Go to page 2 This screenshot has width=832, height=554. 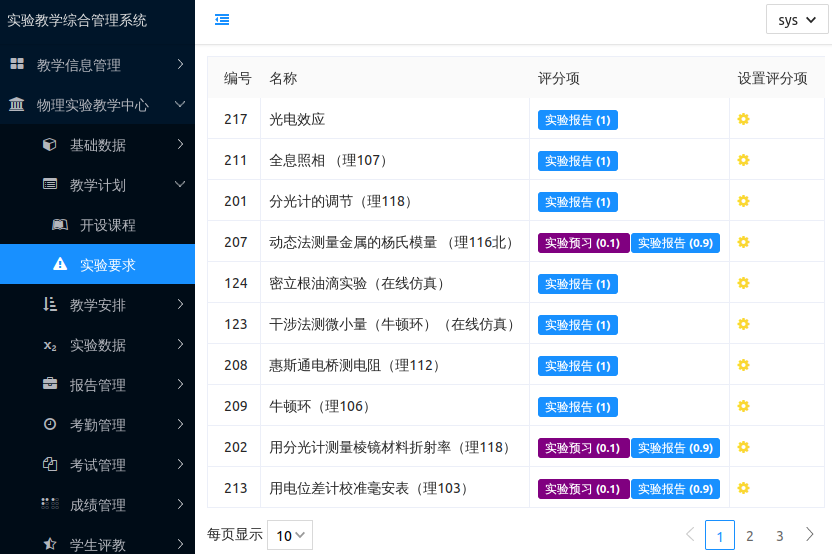coord(749,535)
